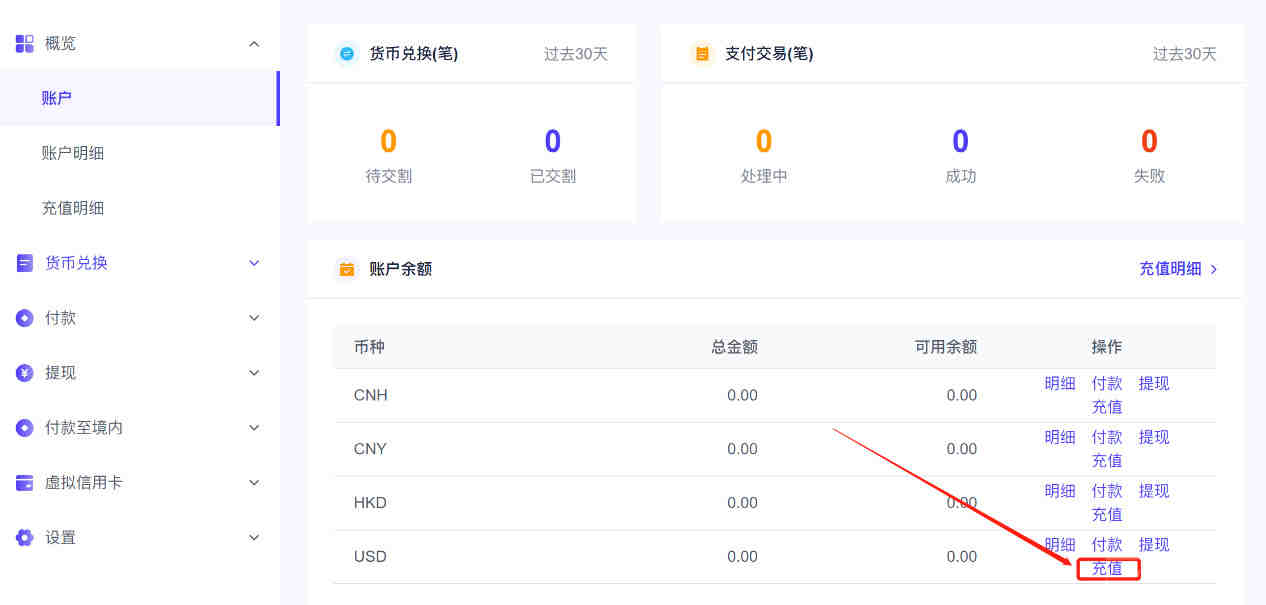Click 付款 in the CNY row
Viewport: 1266px width, 605px height.
tap(1107, 437)
